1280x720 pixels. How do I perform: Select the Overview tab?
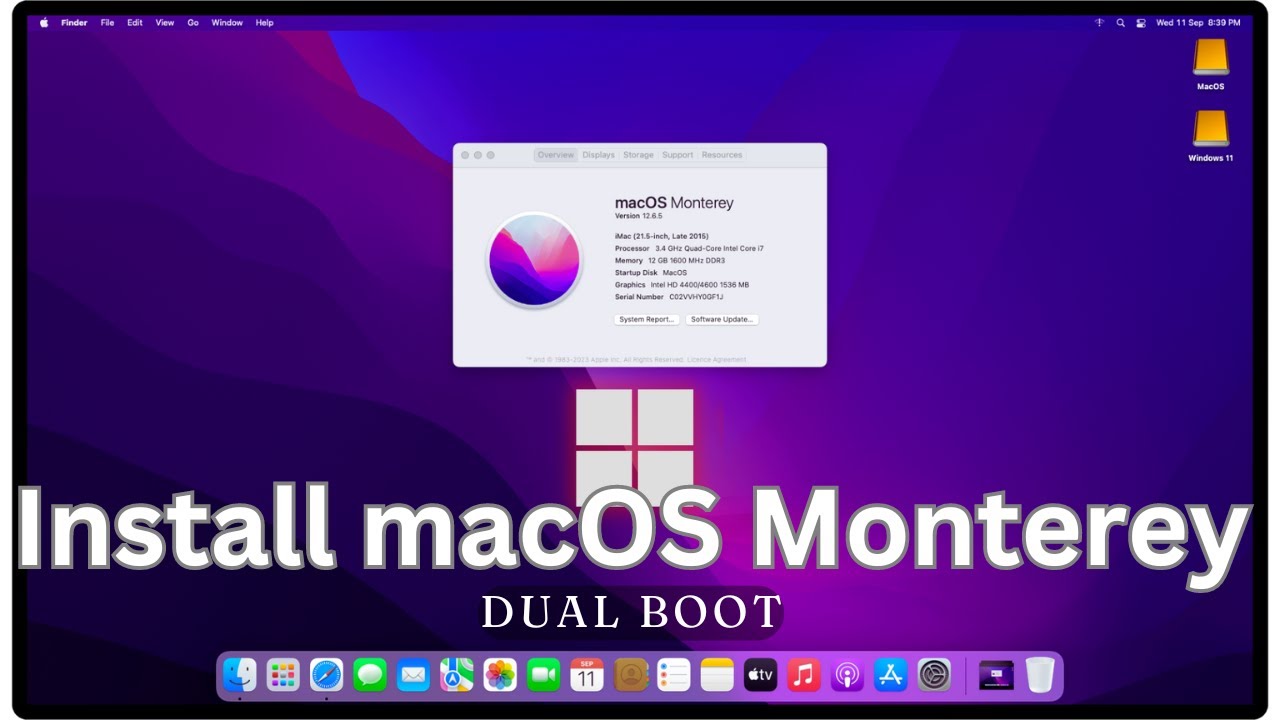pos(555,155)
